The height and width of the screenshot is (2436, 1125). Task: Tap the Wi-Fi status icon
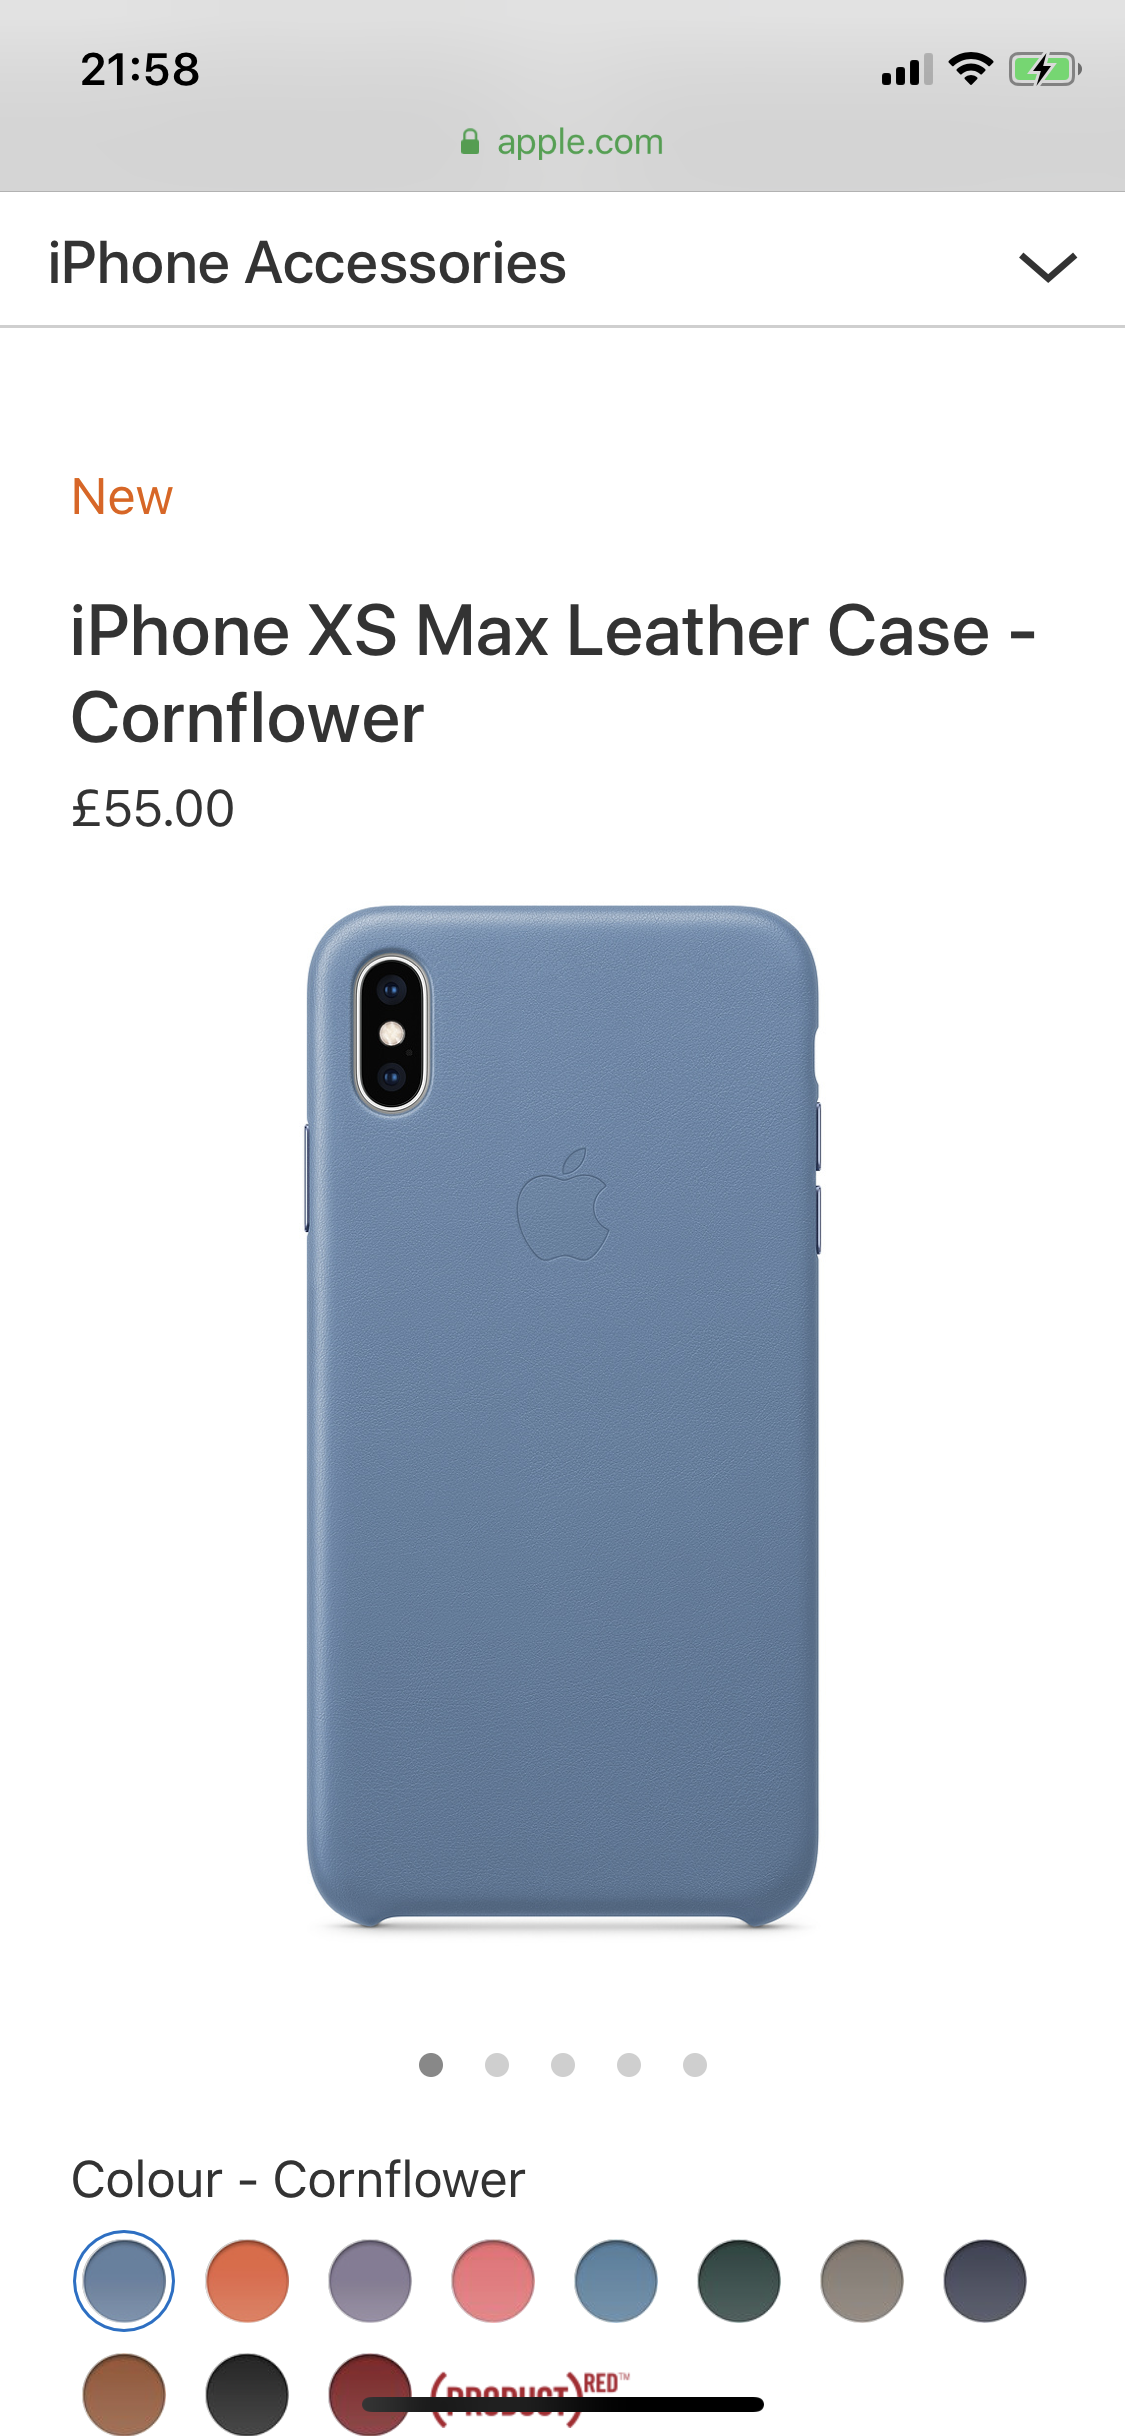(x=970, y=69)
